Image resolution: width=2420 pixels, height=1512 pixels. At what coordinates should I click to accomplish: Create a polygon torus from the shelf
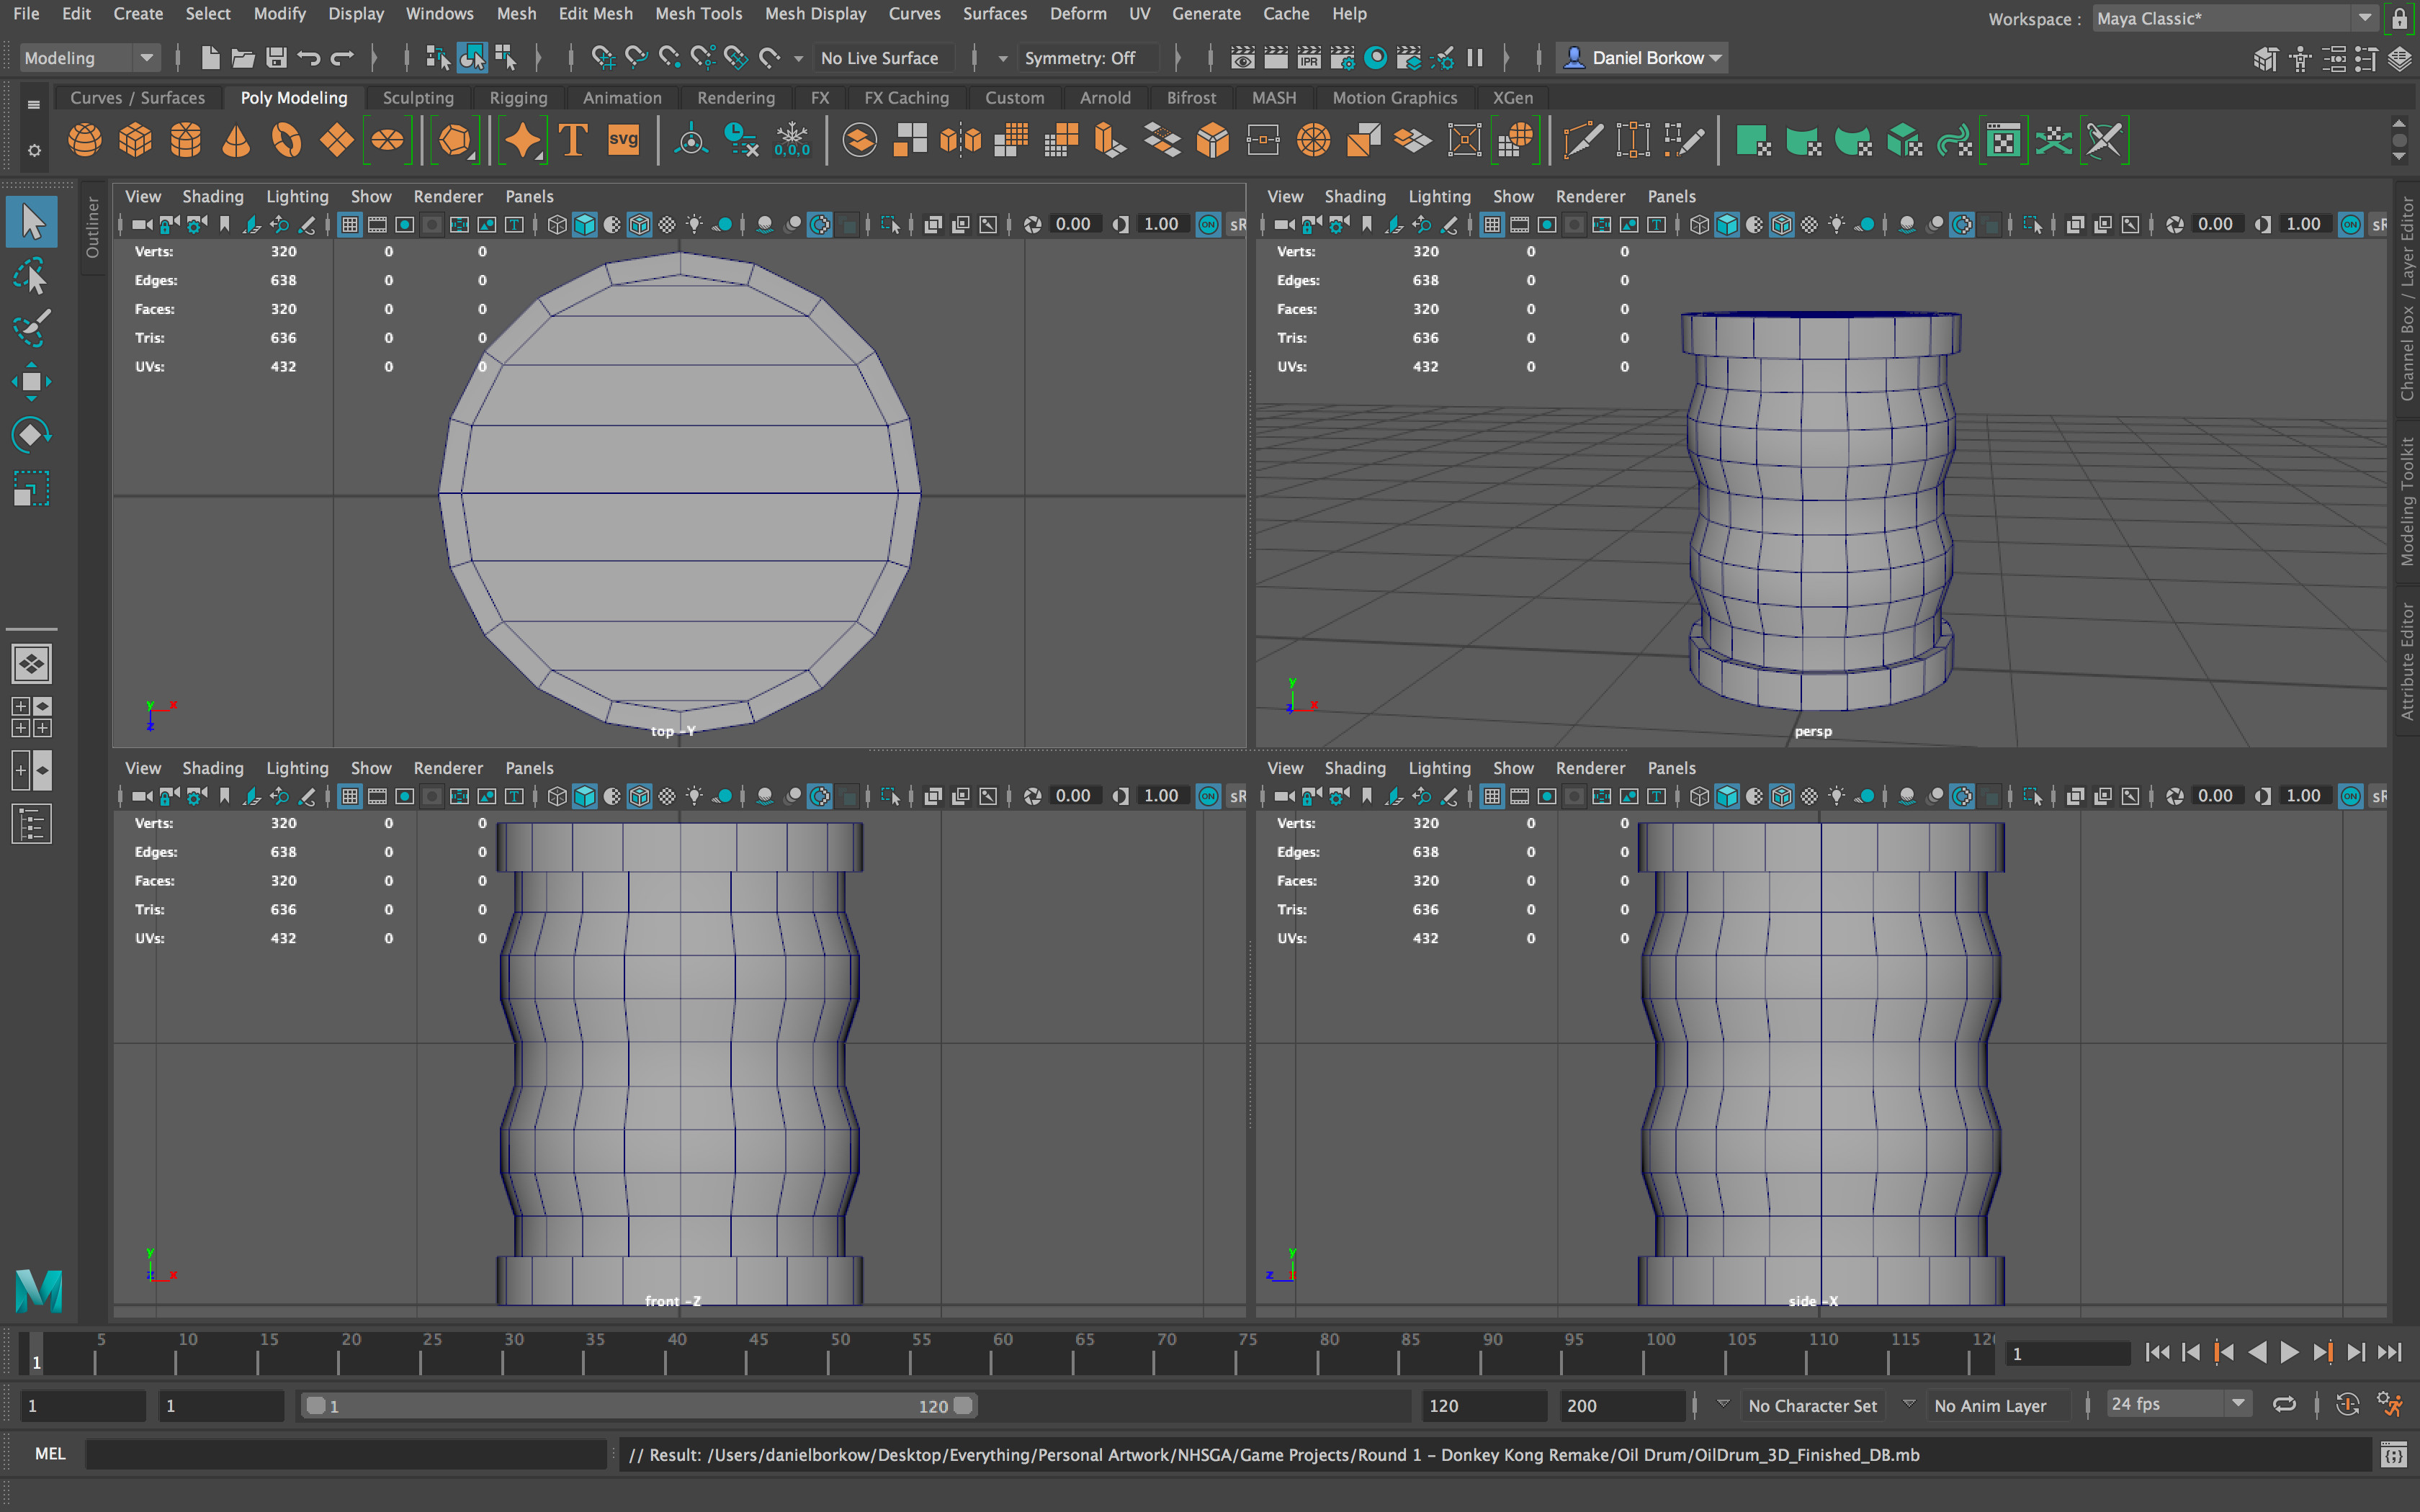point(286,140)
